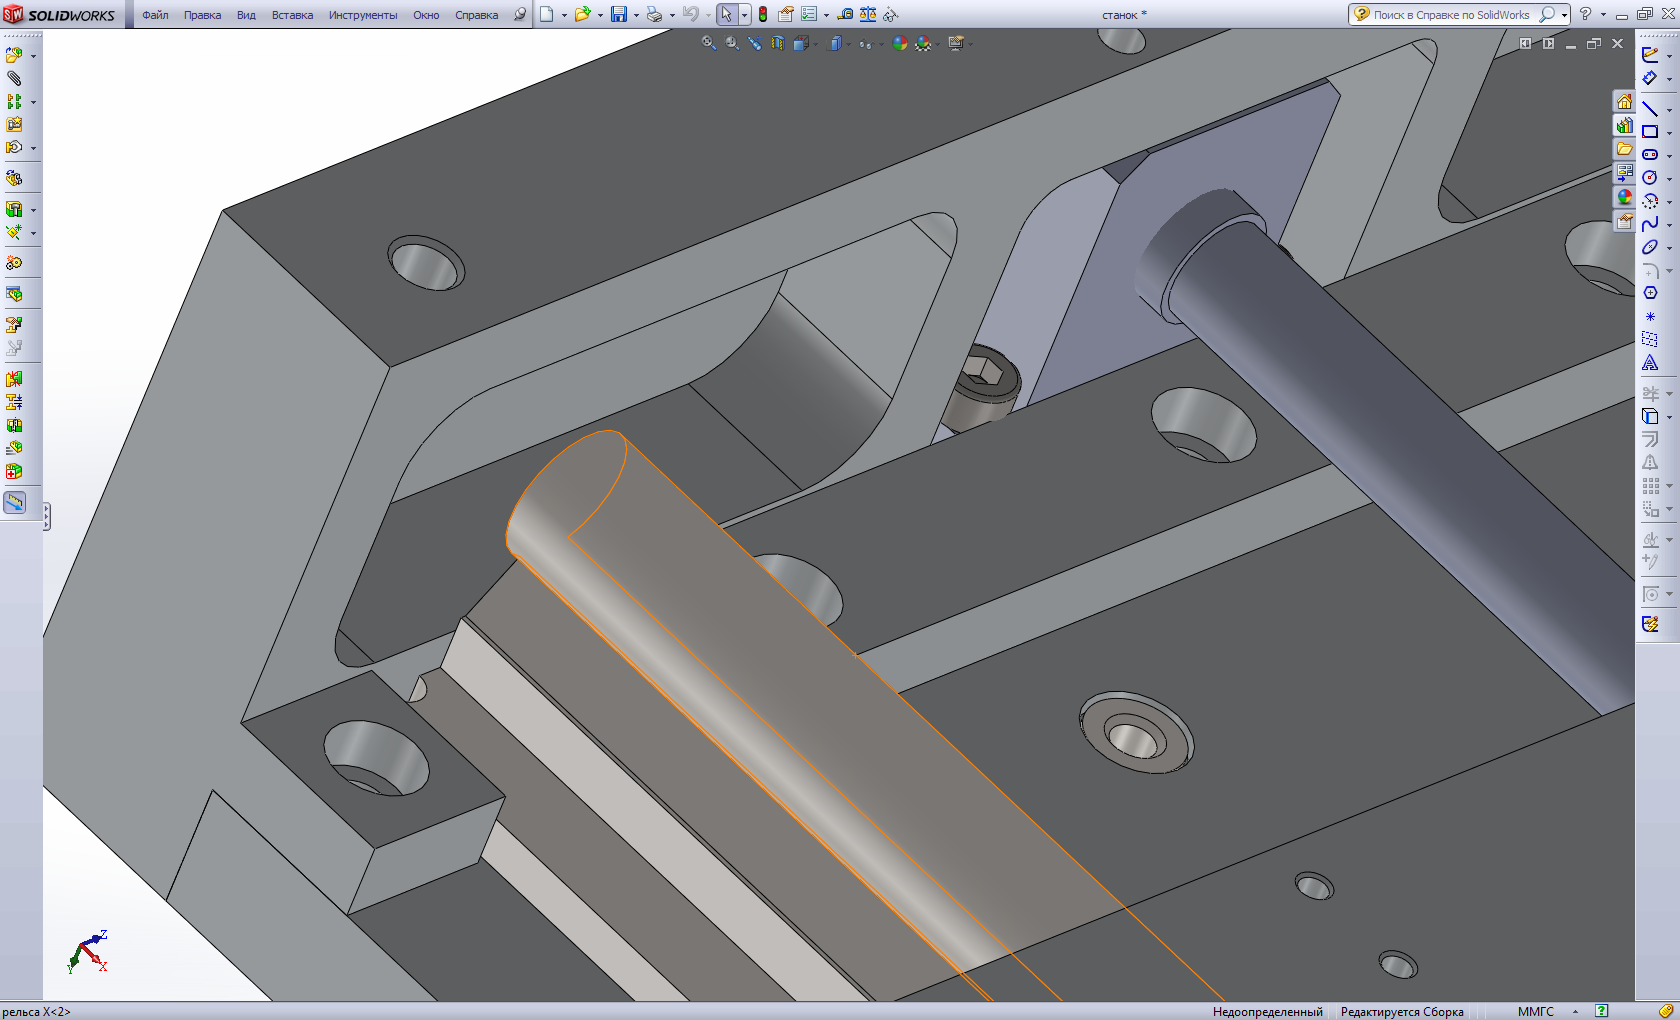Click the Insert Components icon

14,56
